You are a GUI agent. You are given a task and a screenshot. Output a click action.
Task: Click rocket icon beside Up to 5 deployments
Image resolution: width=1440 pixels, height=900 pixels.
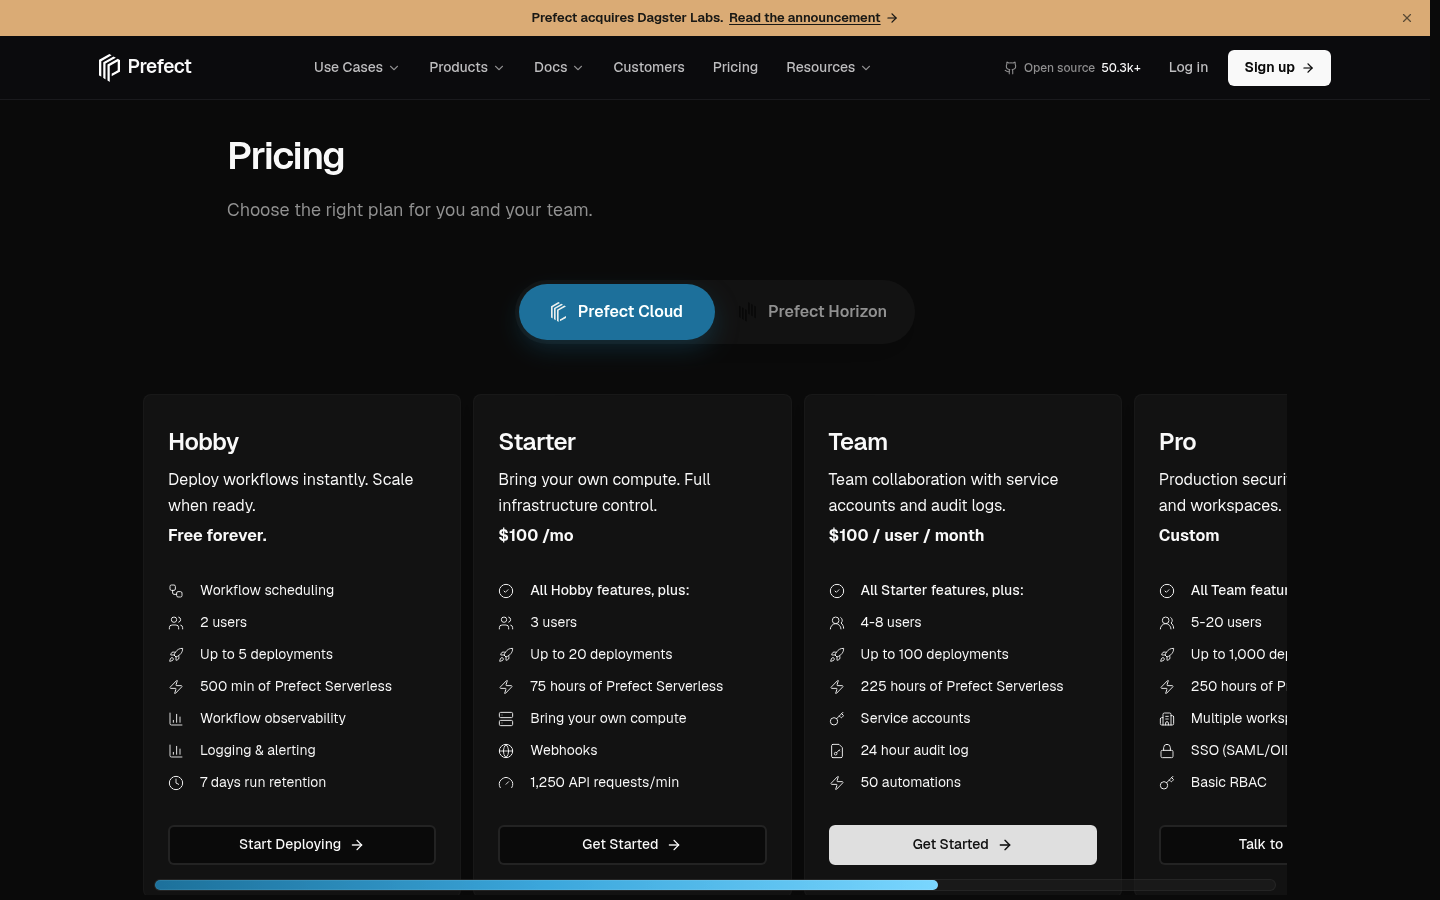pos(176,655)
